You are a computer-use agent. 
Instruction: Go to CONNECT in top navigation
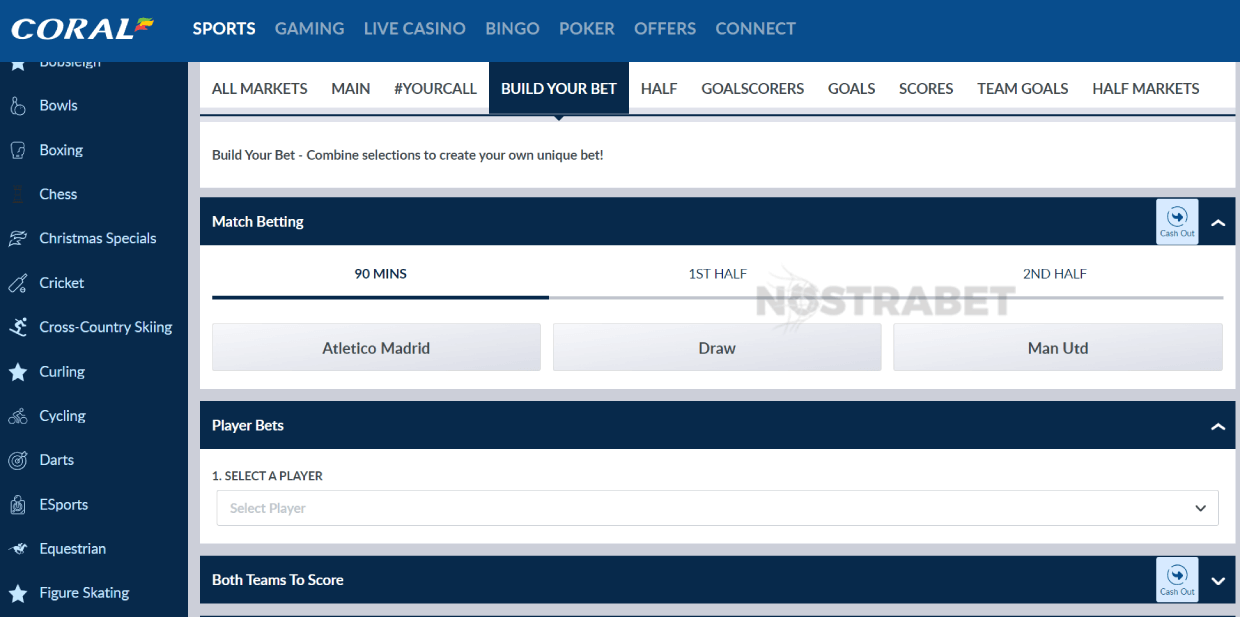756,28
